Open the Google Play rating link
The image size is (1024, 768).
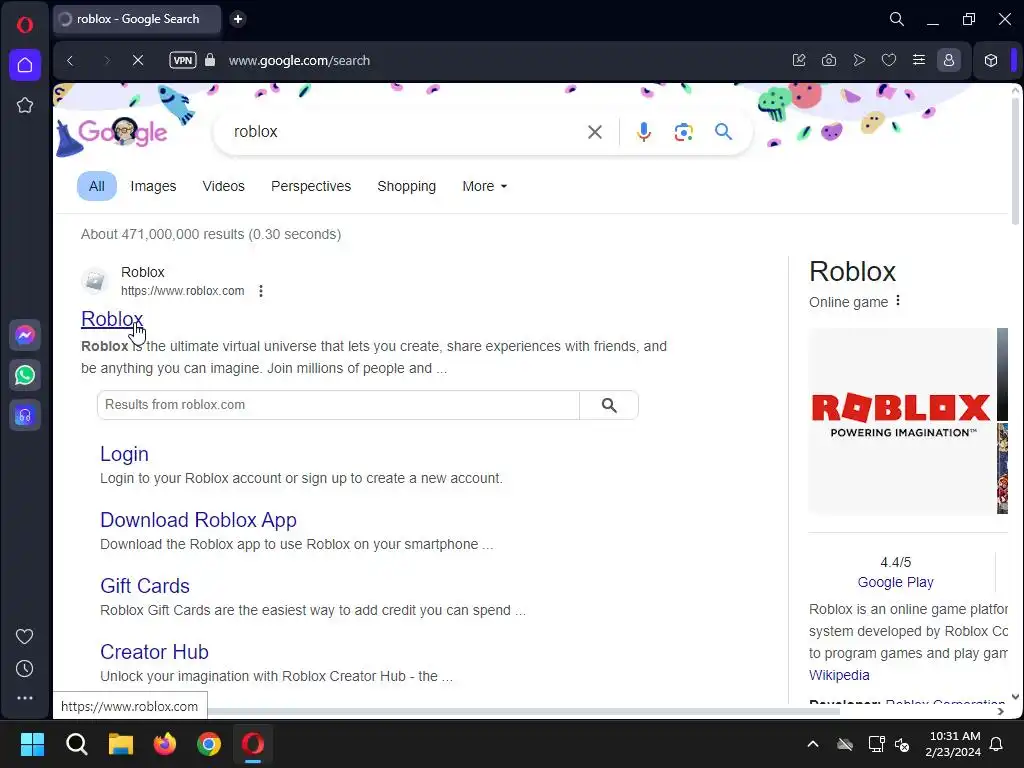point(895,582)
